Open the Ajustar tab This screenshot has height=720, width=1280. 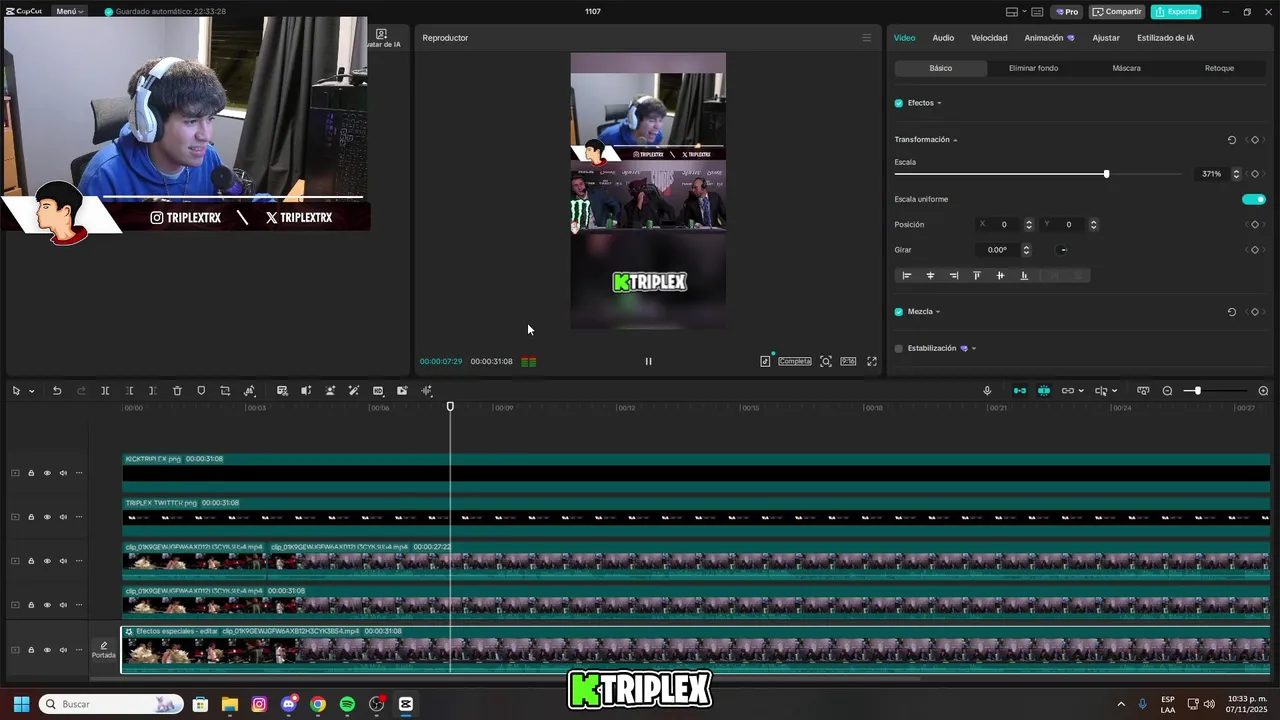click(1106, 38)
